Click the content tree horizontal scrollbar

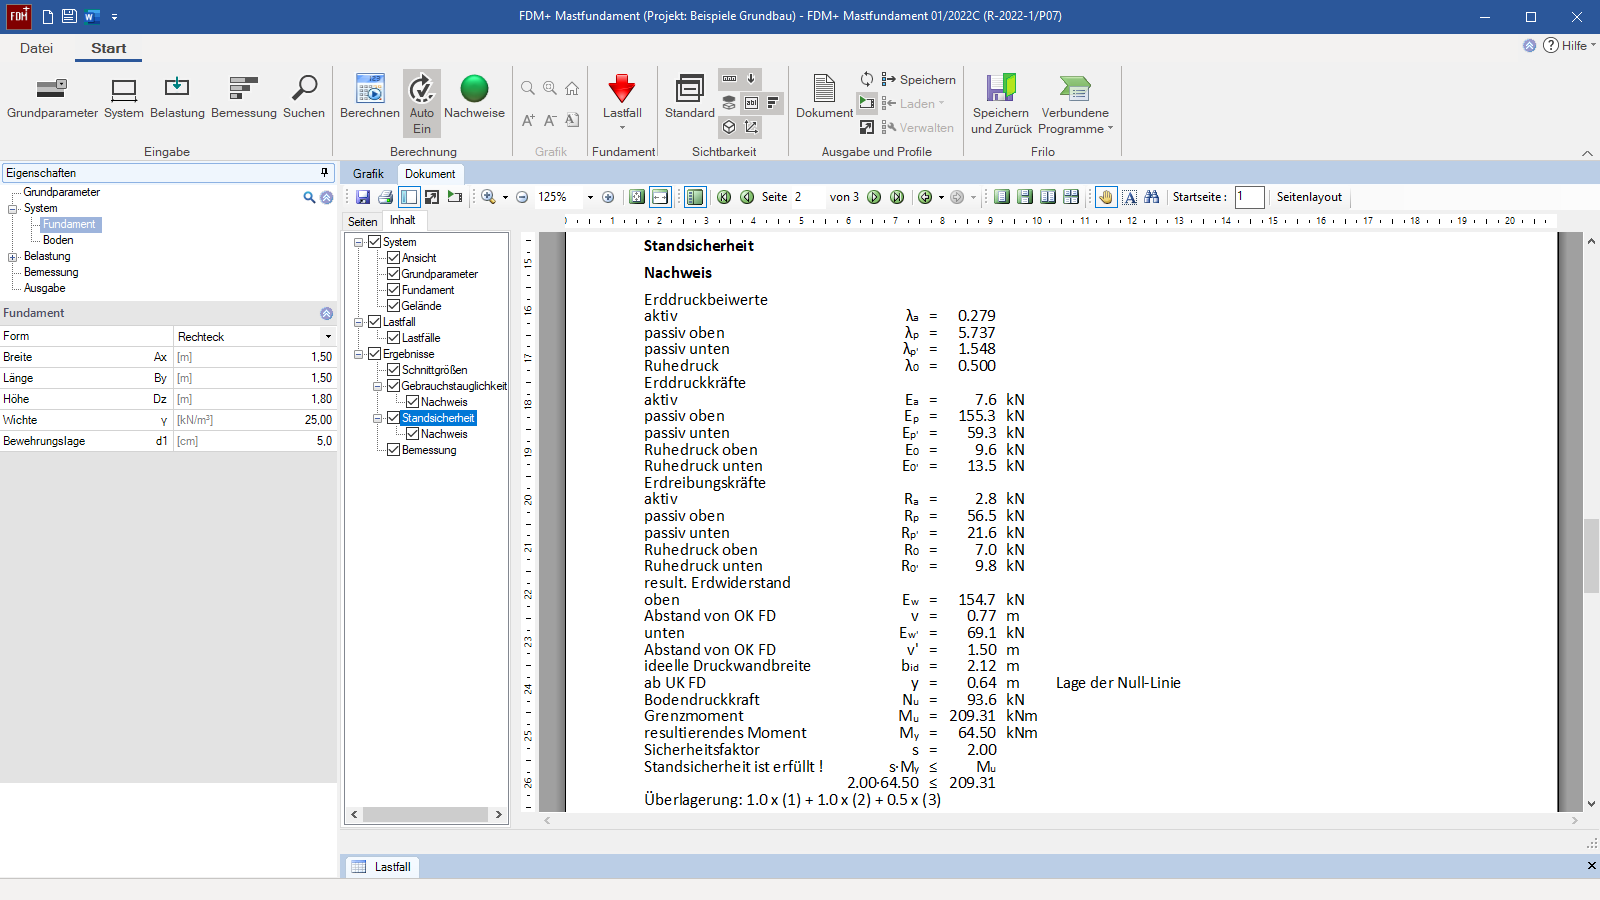pyautogui.click(x=426, y=815)
